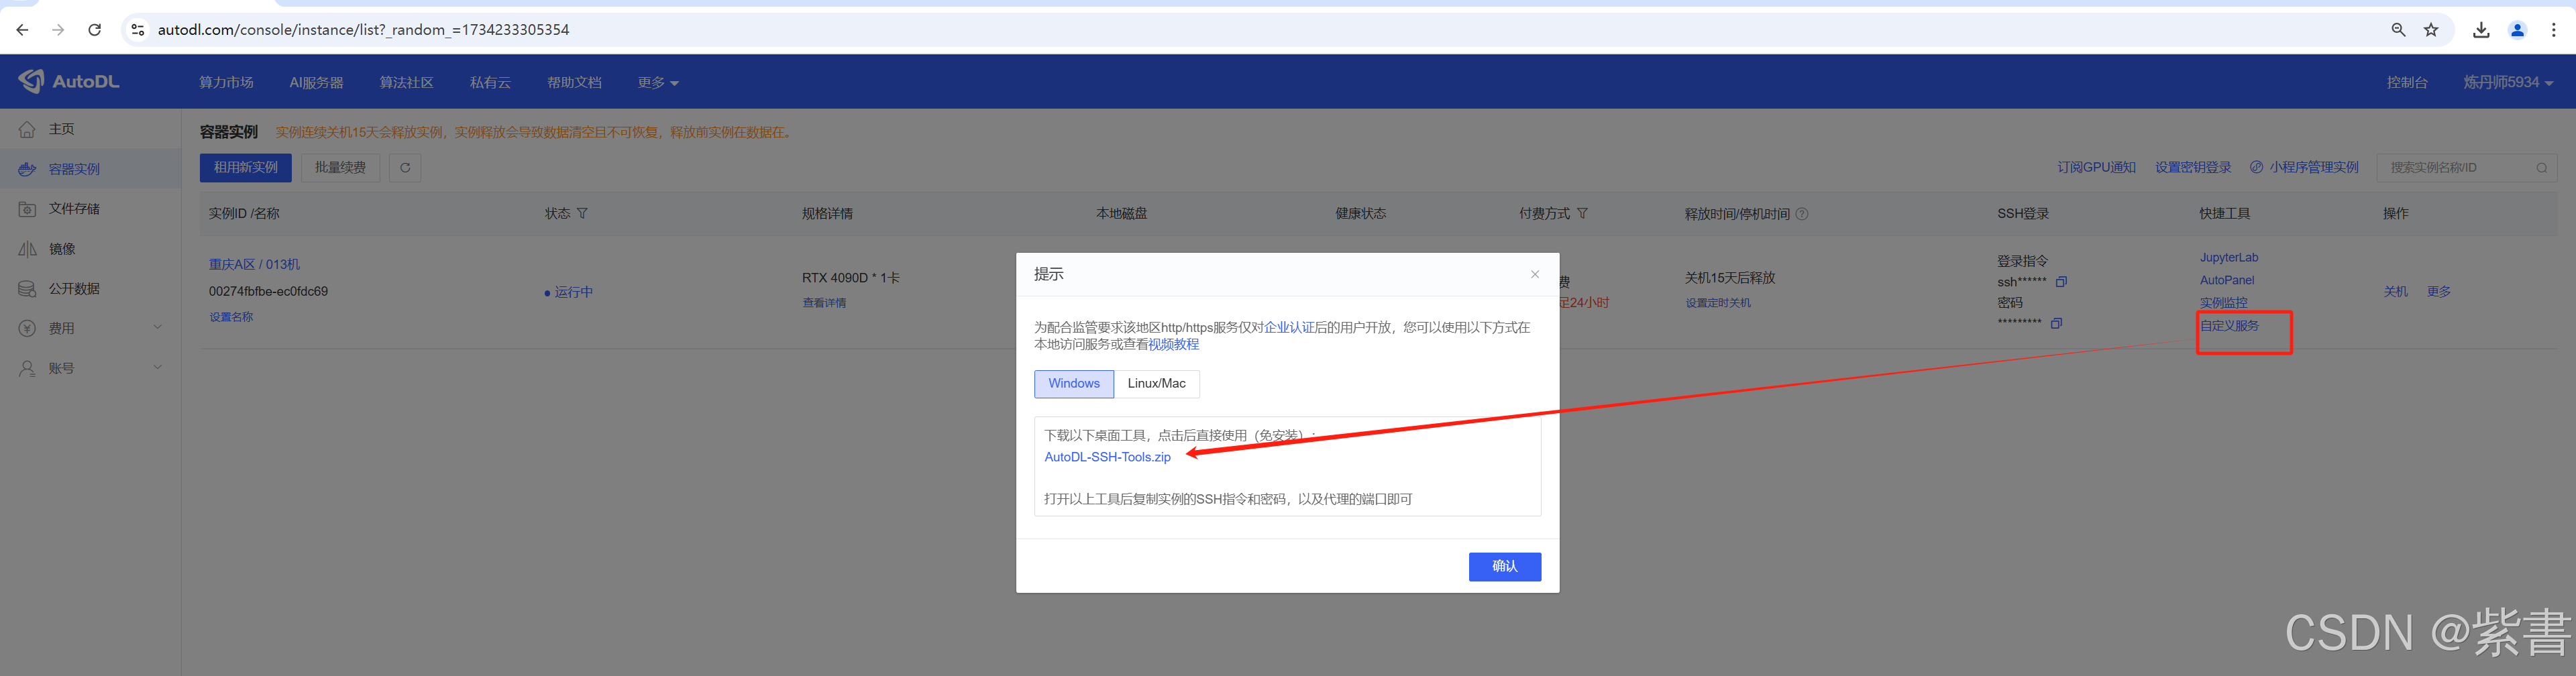Expand the 费用 sidebar section

90,328
